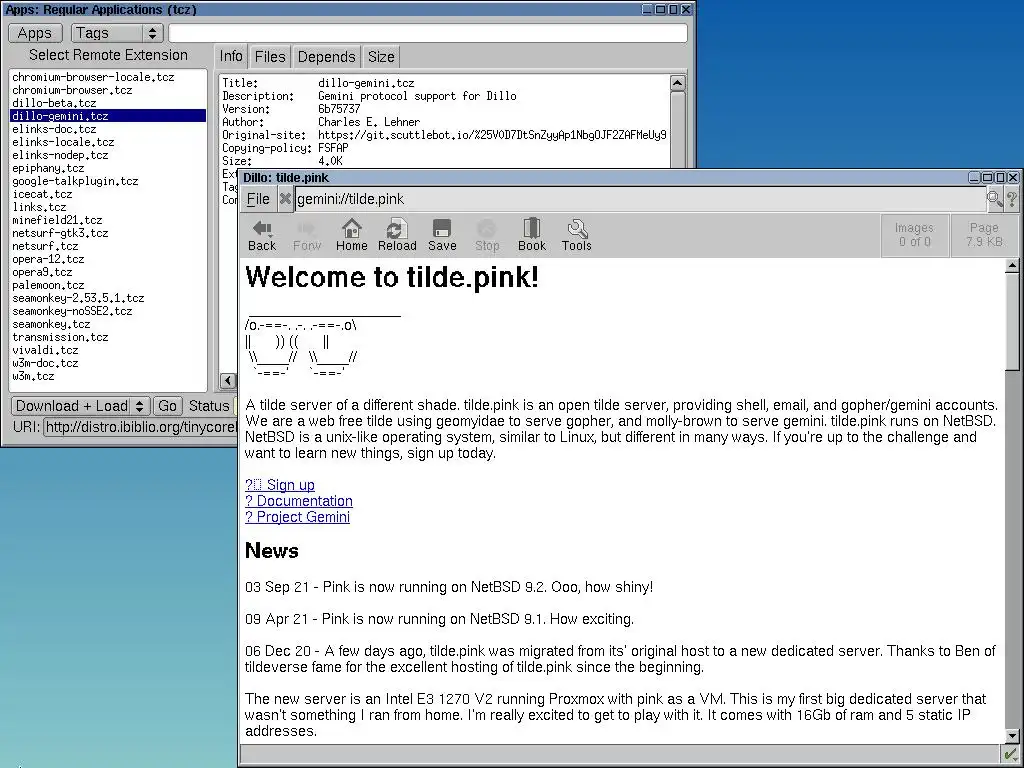Click the help question mark icon in Dillo
Image resolution: width=1024 pixels, height=768 pixels.
point(1012,199)
